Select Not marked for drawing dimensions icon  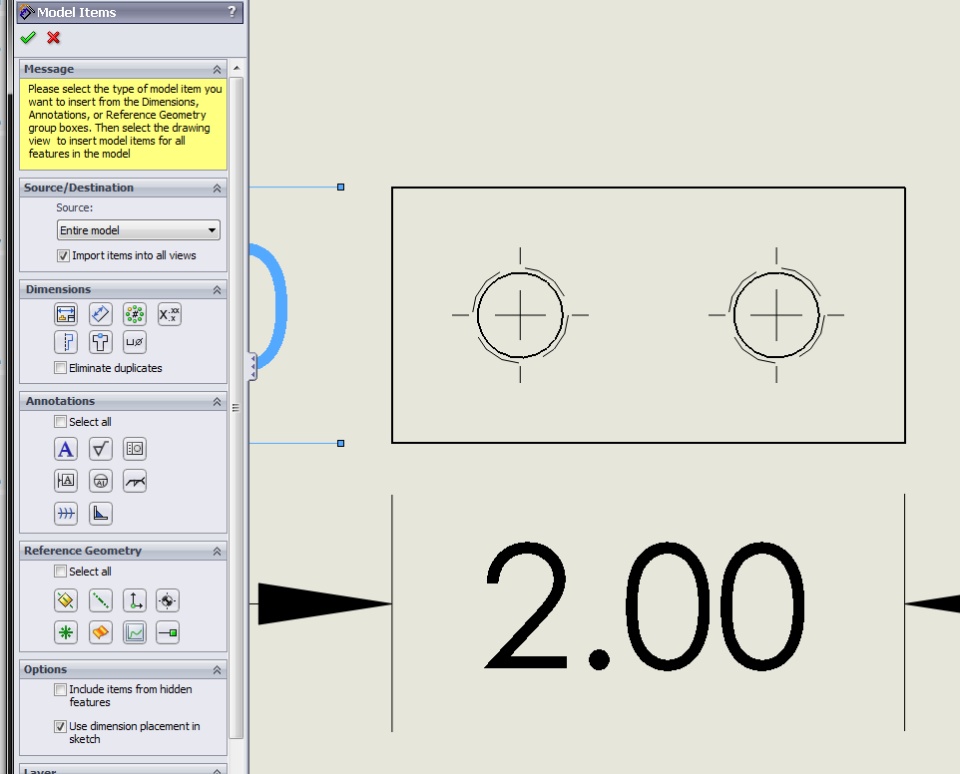100,315
